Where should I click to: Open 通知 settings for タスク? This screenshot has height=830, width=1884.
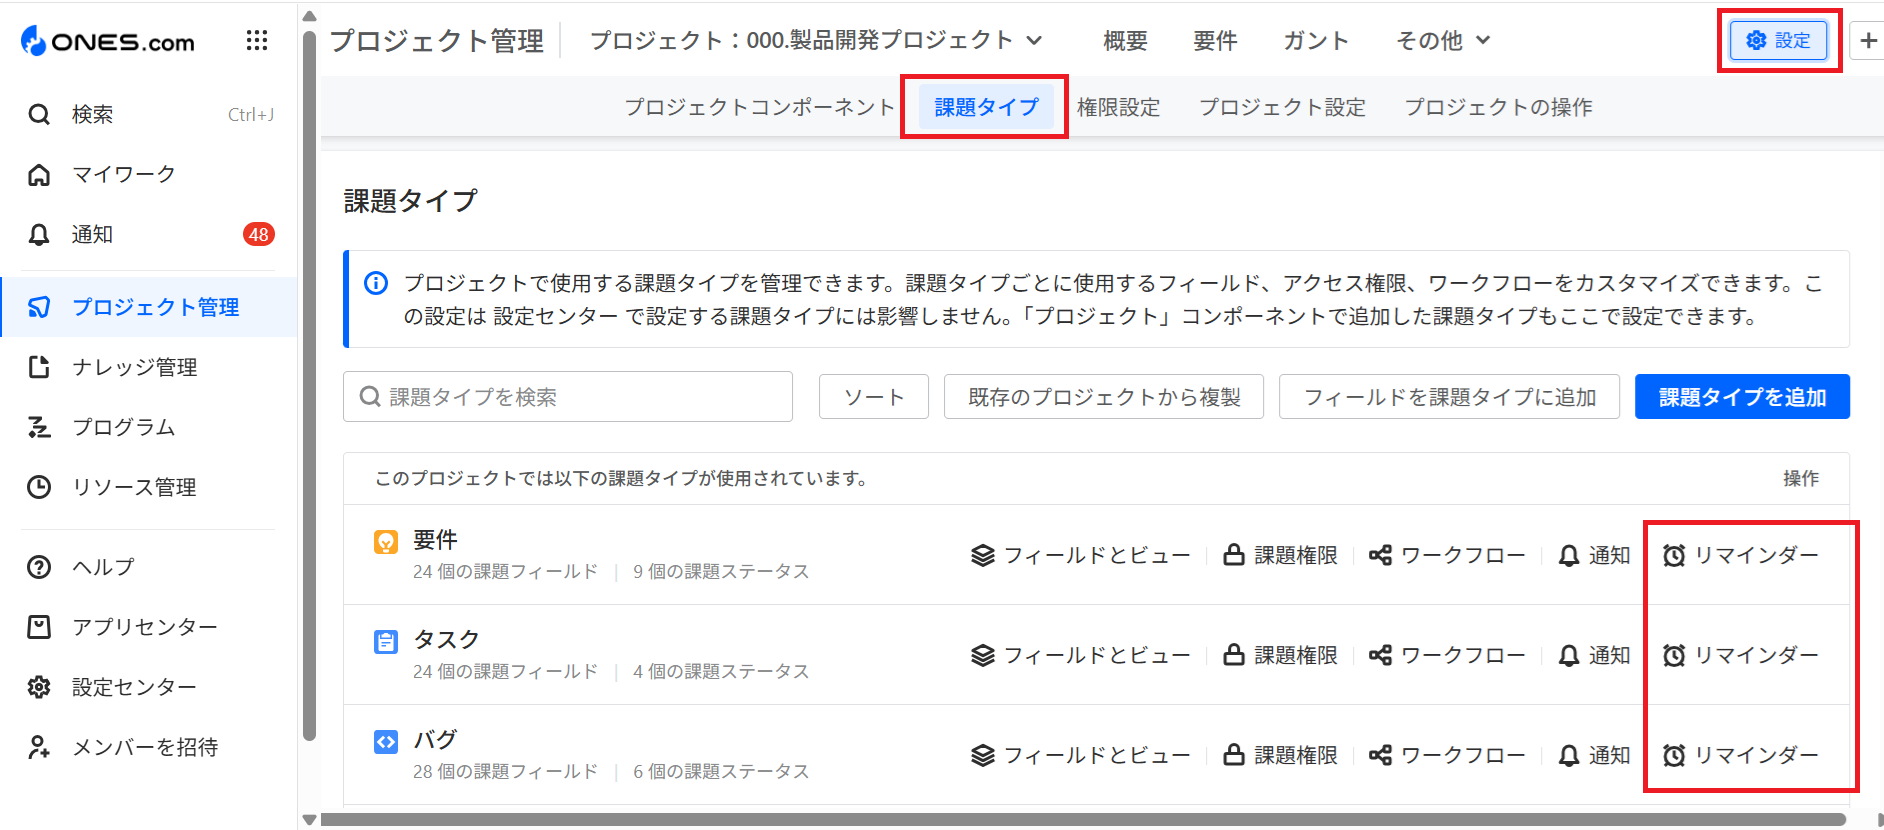(1594, 655)
